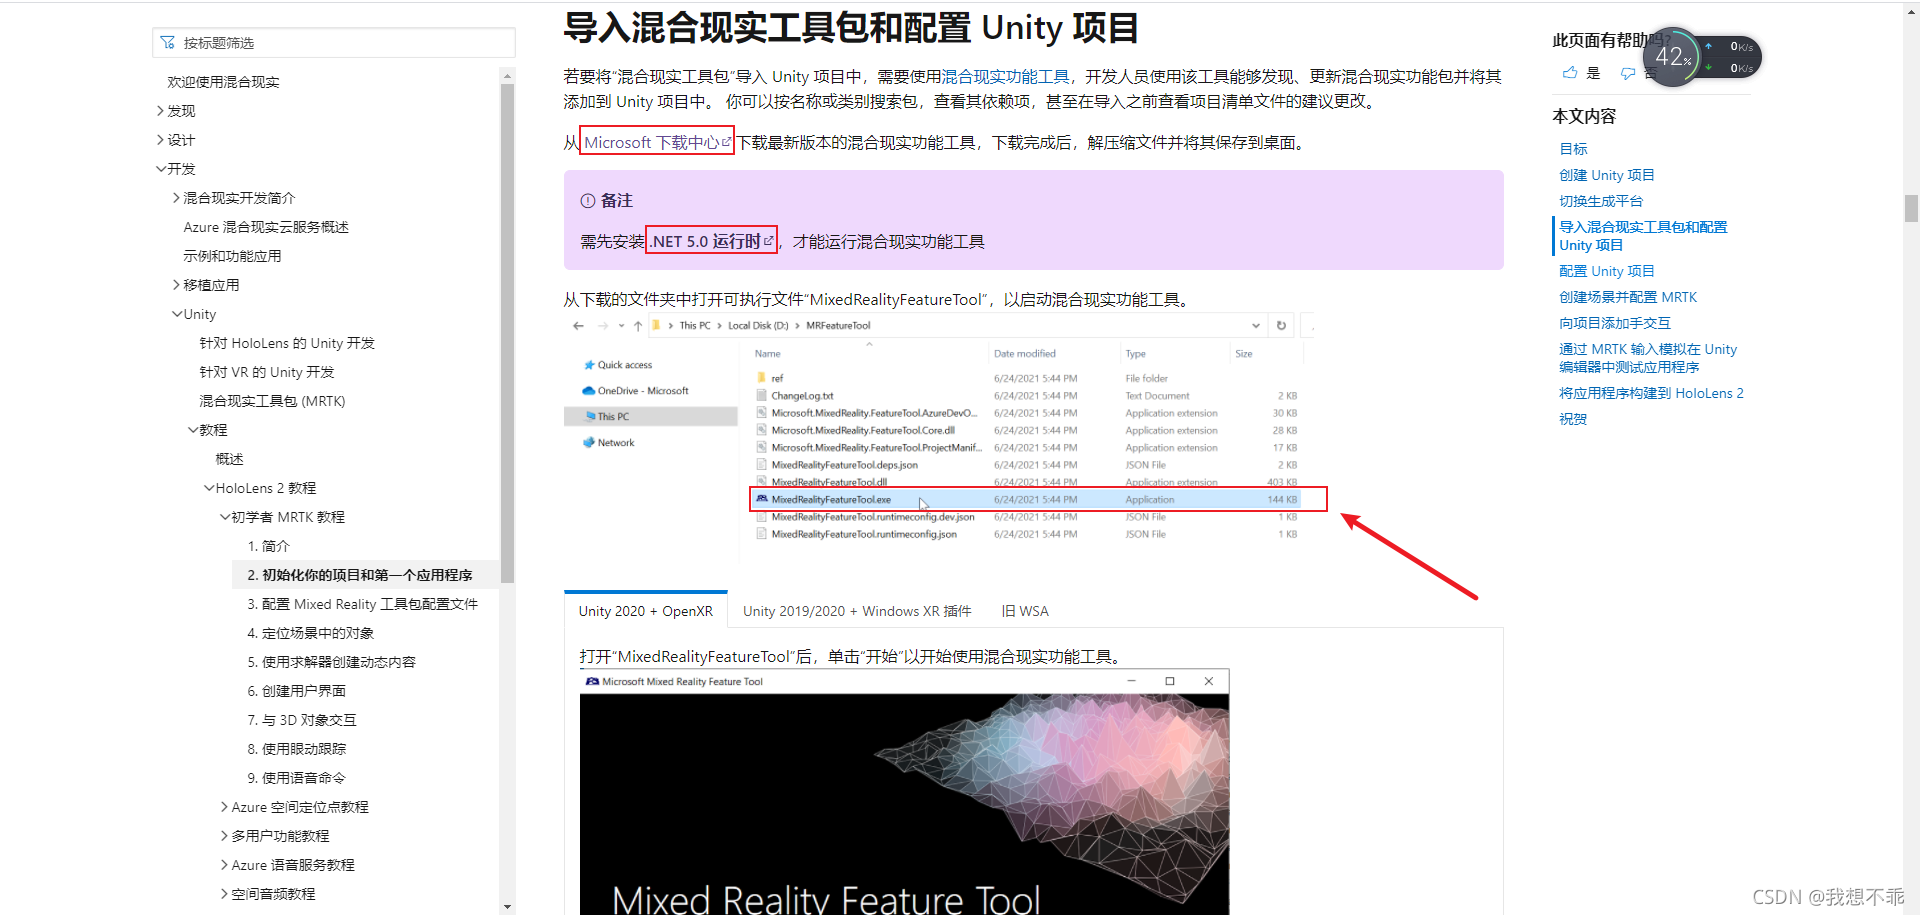Click the refresh icon in explorer screenshot
The width and height of the screenshot is (1920, 915).
tap(1281, 326)
